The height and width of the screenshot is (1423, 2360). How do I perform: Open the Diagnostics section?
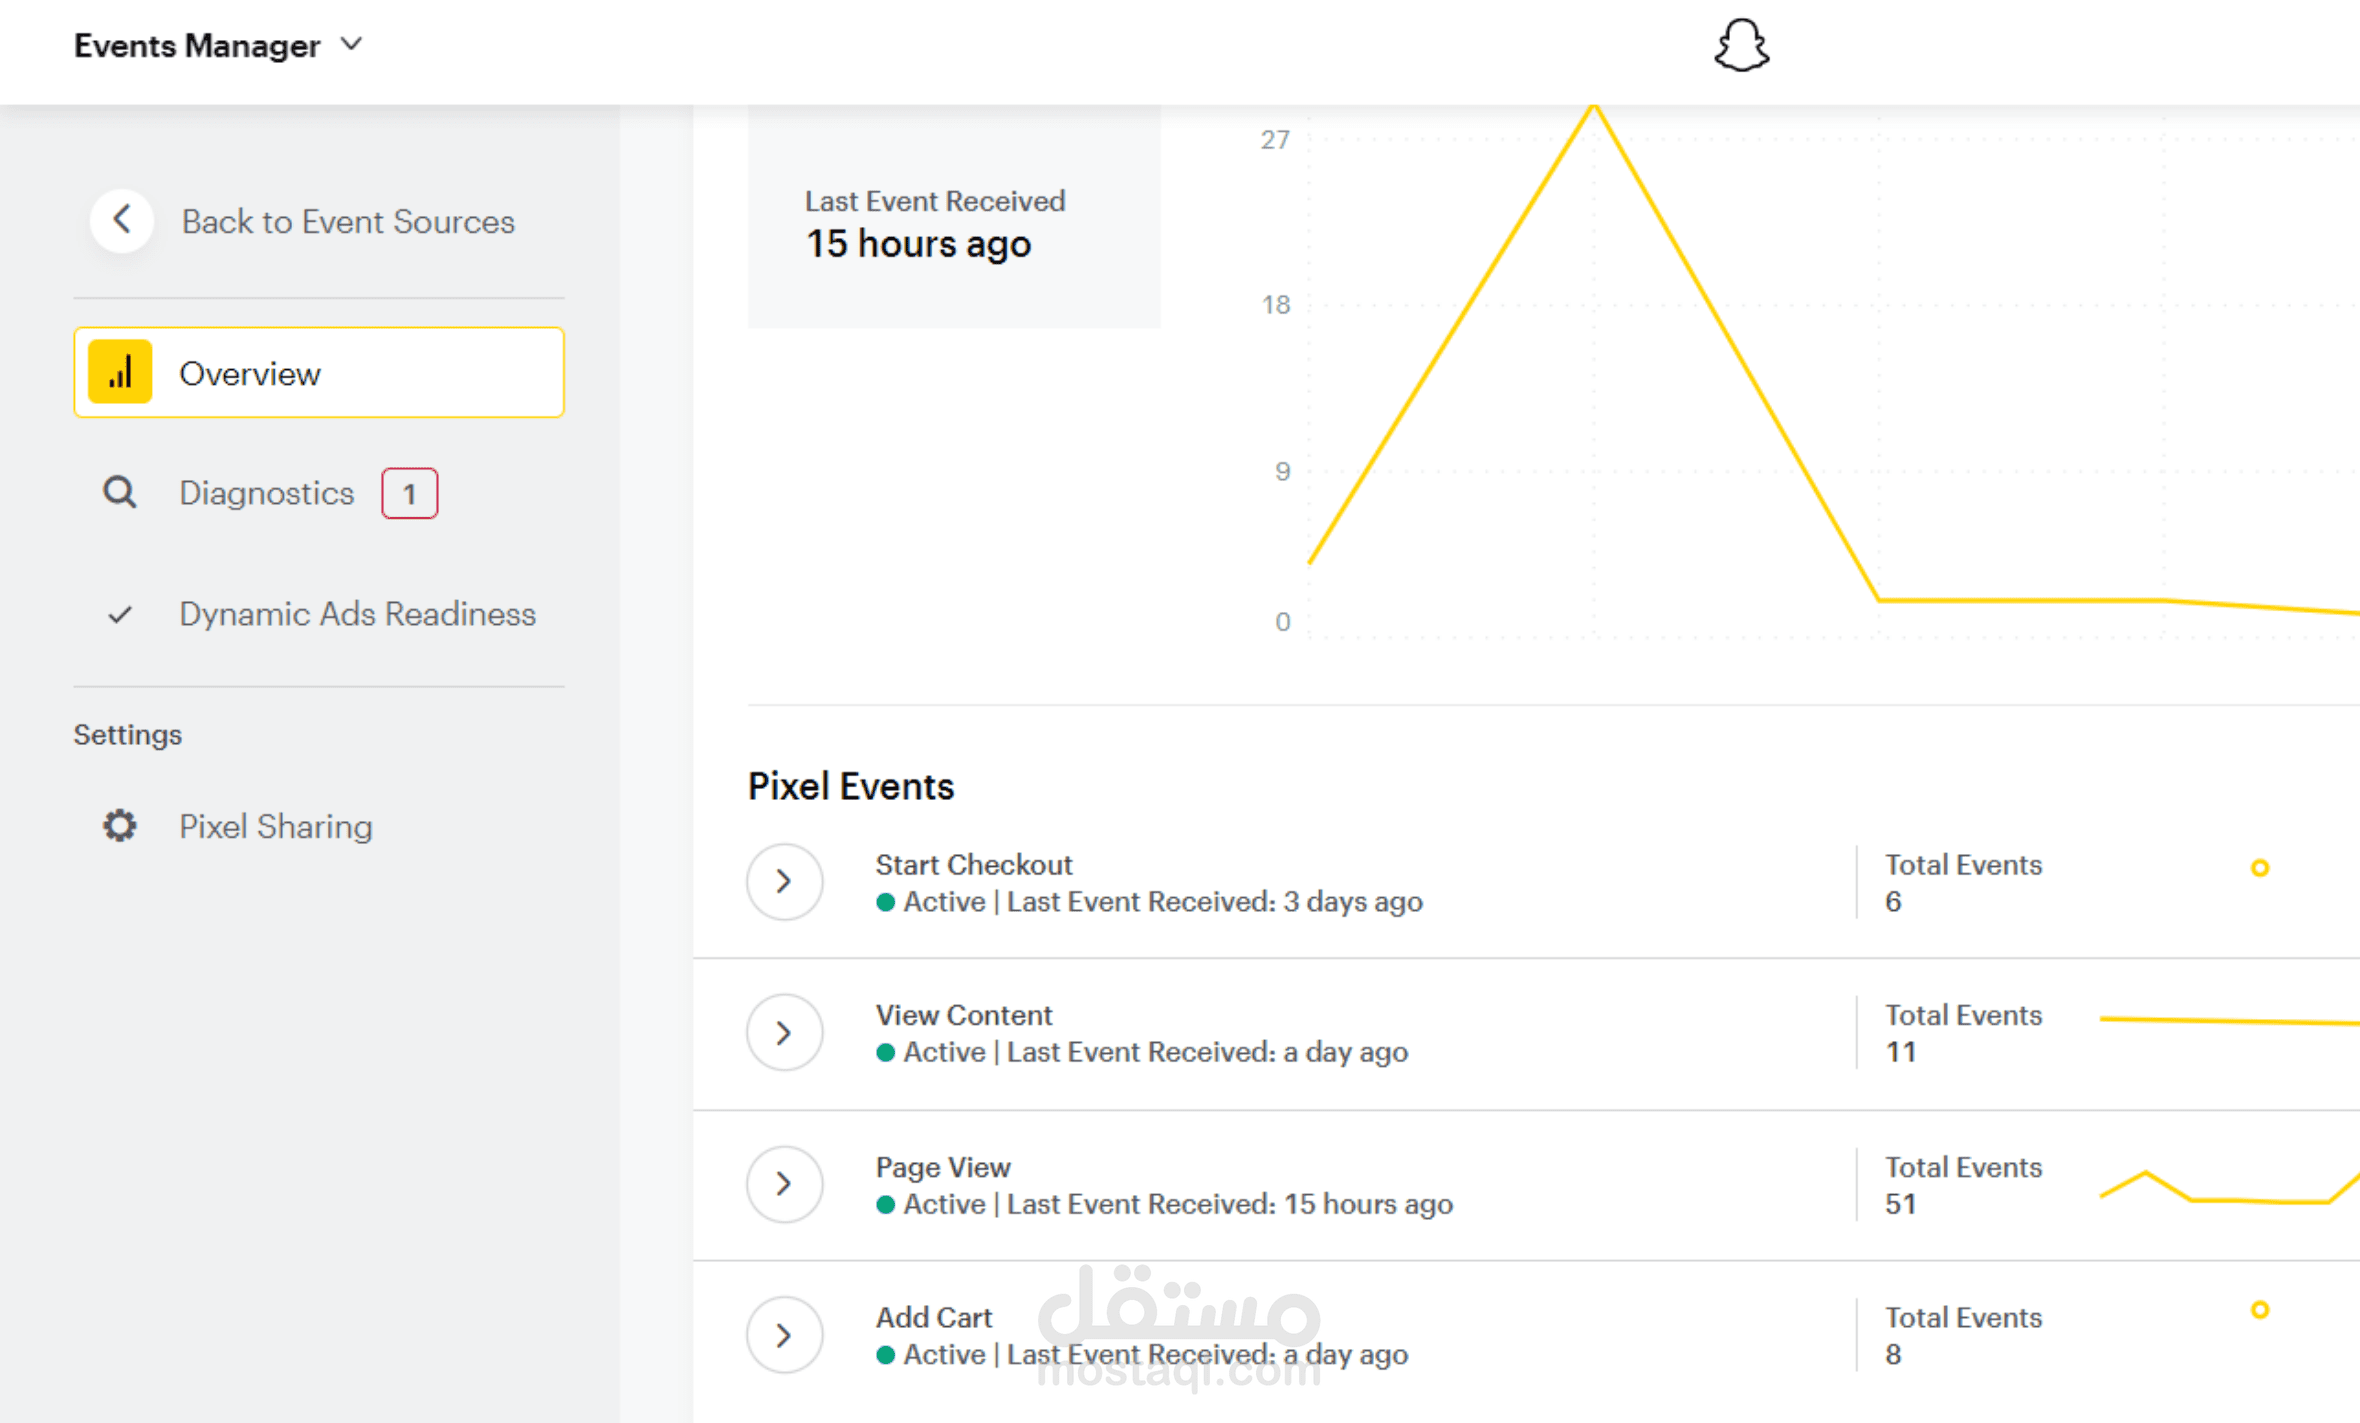(266, 493)
